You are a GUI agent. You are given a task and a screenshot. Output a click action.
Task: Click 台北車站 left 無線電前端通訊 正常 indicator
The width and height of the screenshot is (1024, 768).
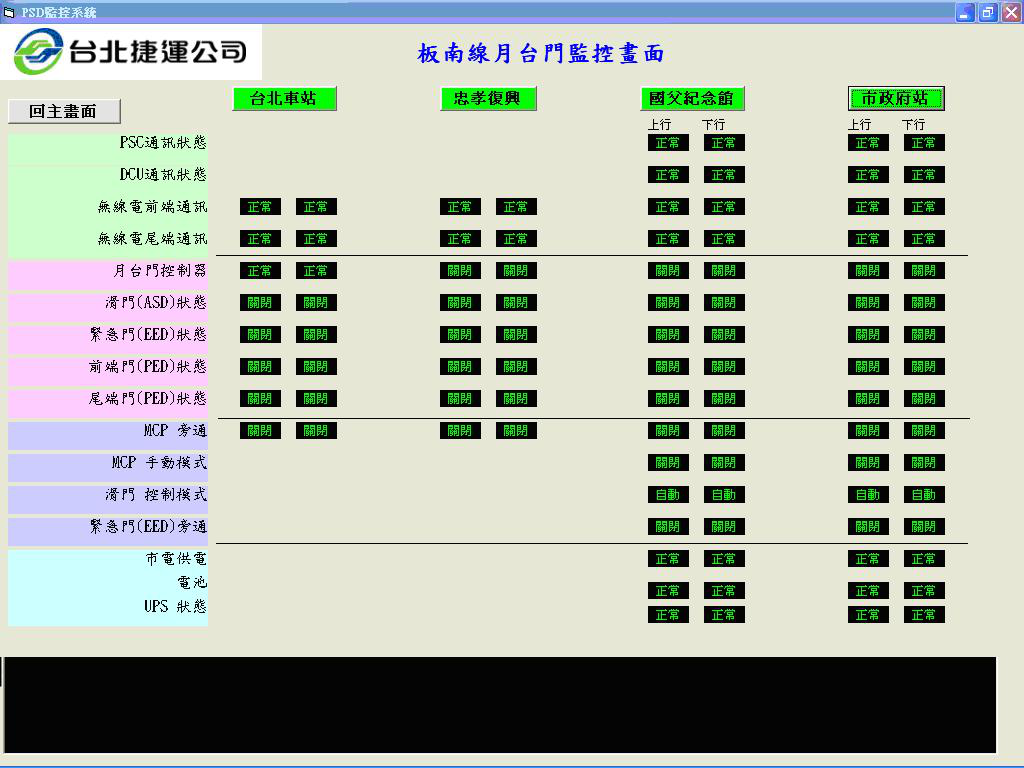[x=260, y=206]
